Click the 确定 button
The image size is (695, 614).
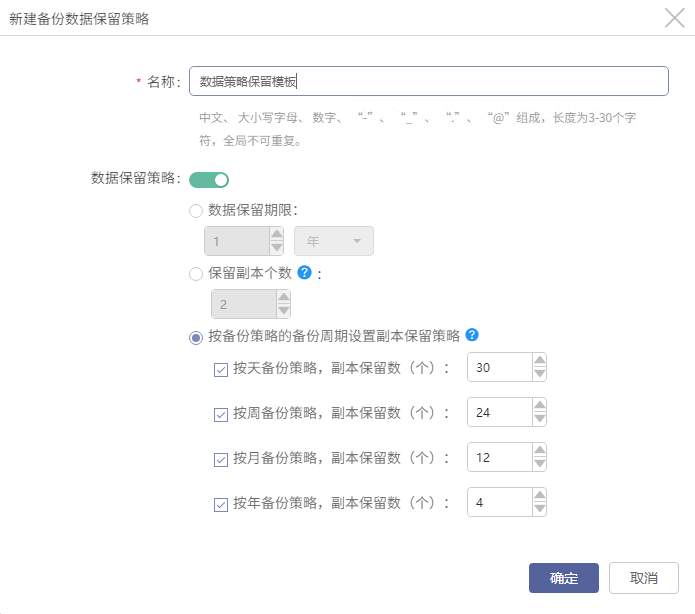[x=564, y=578]
